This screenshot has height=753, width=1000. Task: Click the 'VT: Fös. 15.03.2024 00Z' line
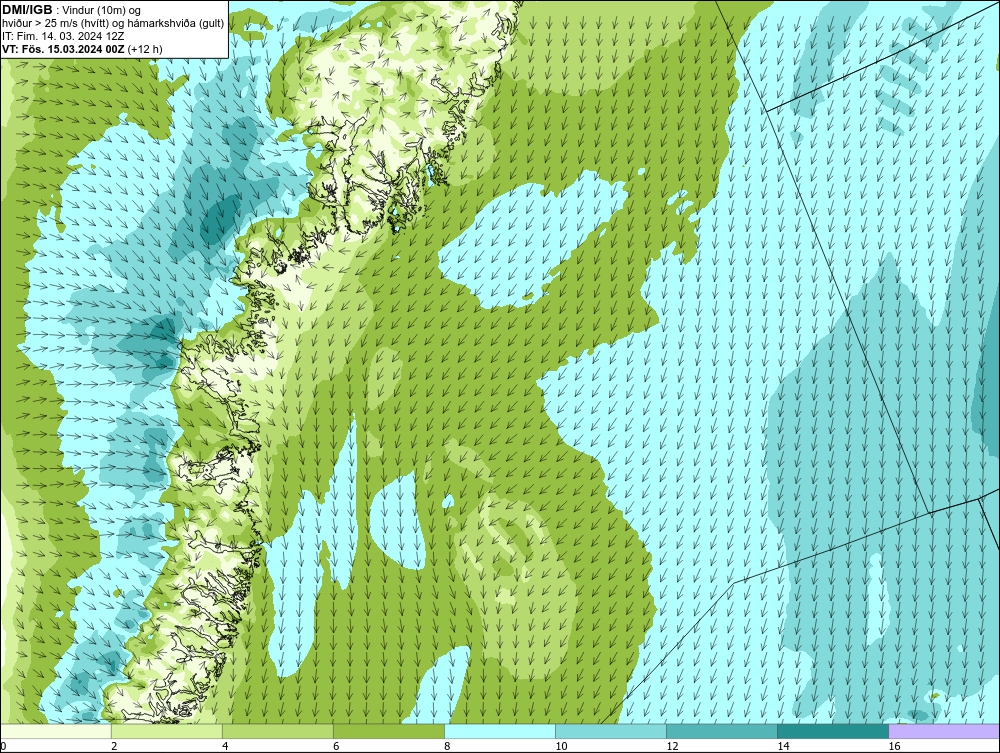(x=63, y=49)
